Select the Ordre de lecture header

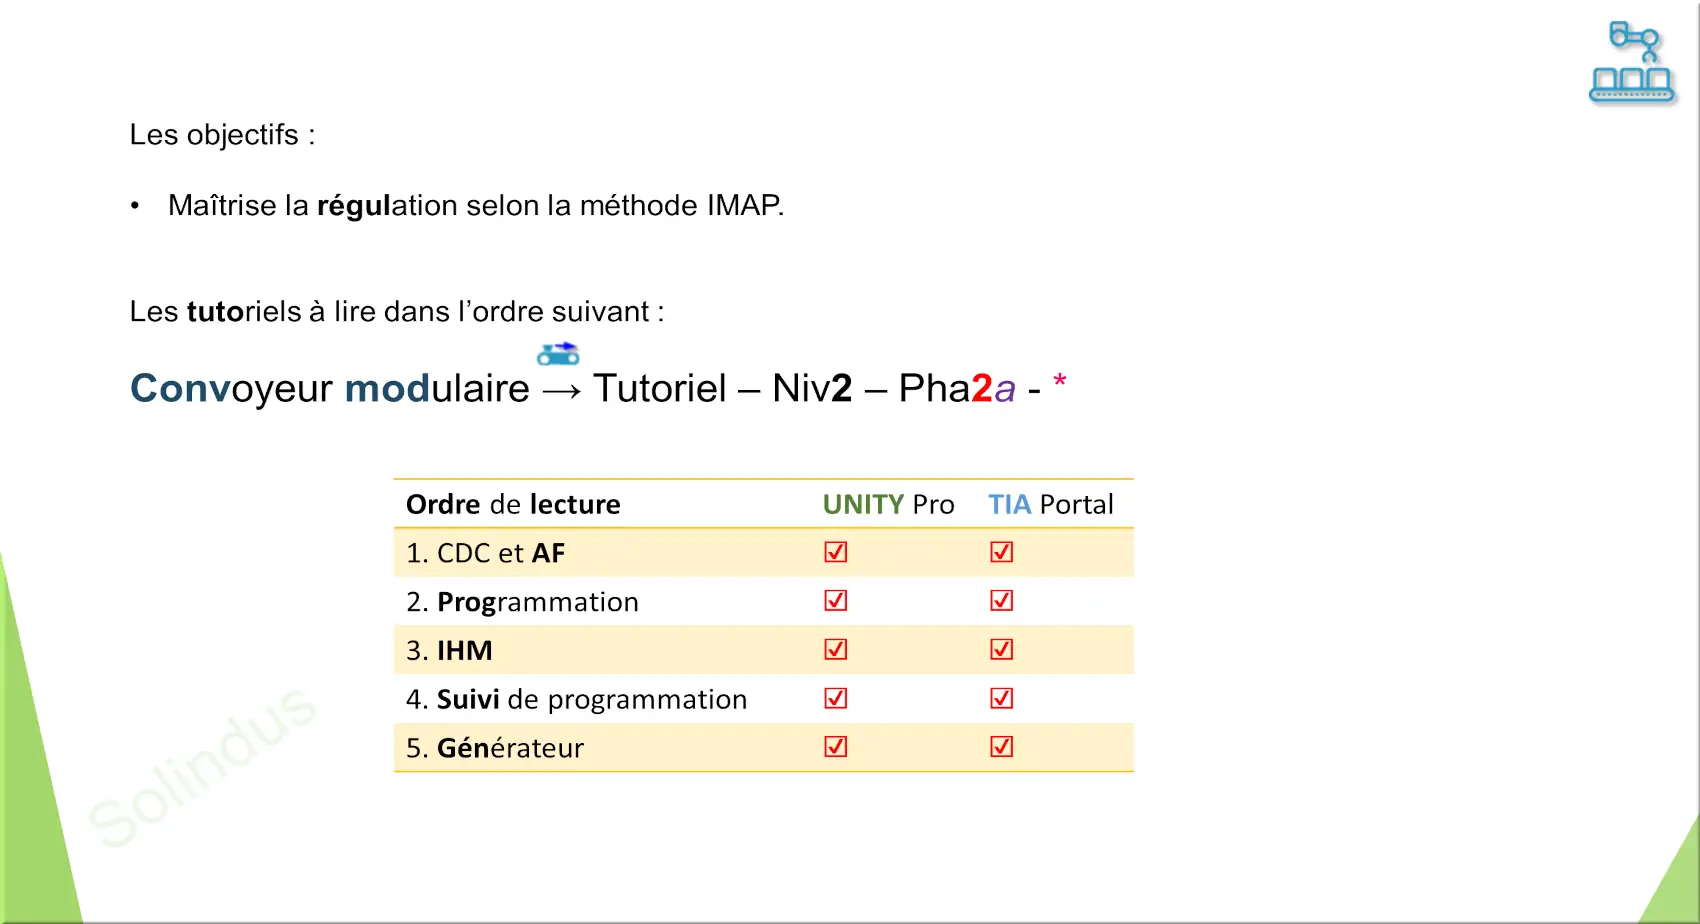[x=513, y=504]
